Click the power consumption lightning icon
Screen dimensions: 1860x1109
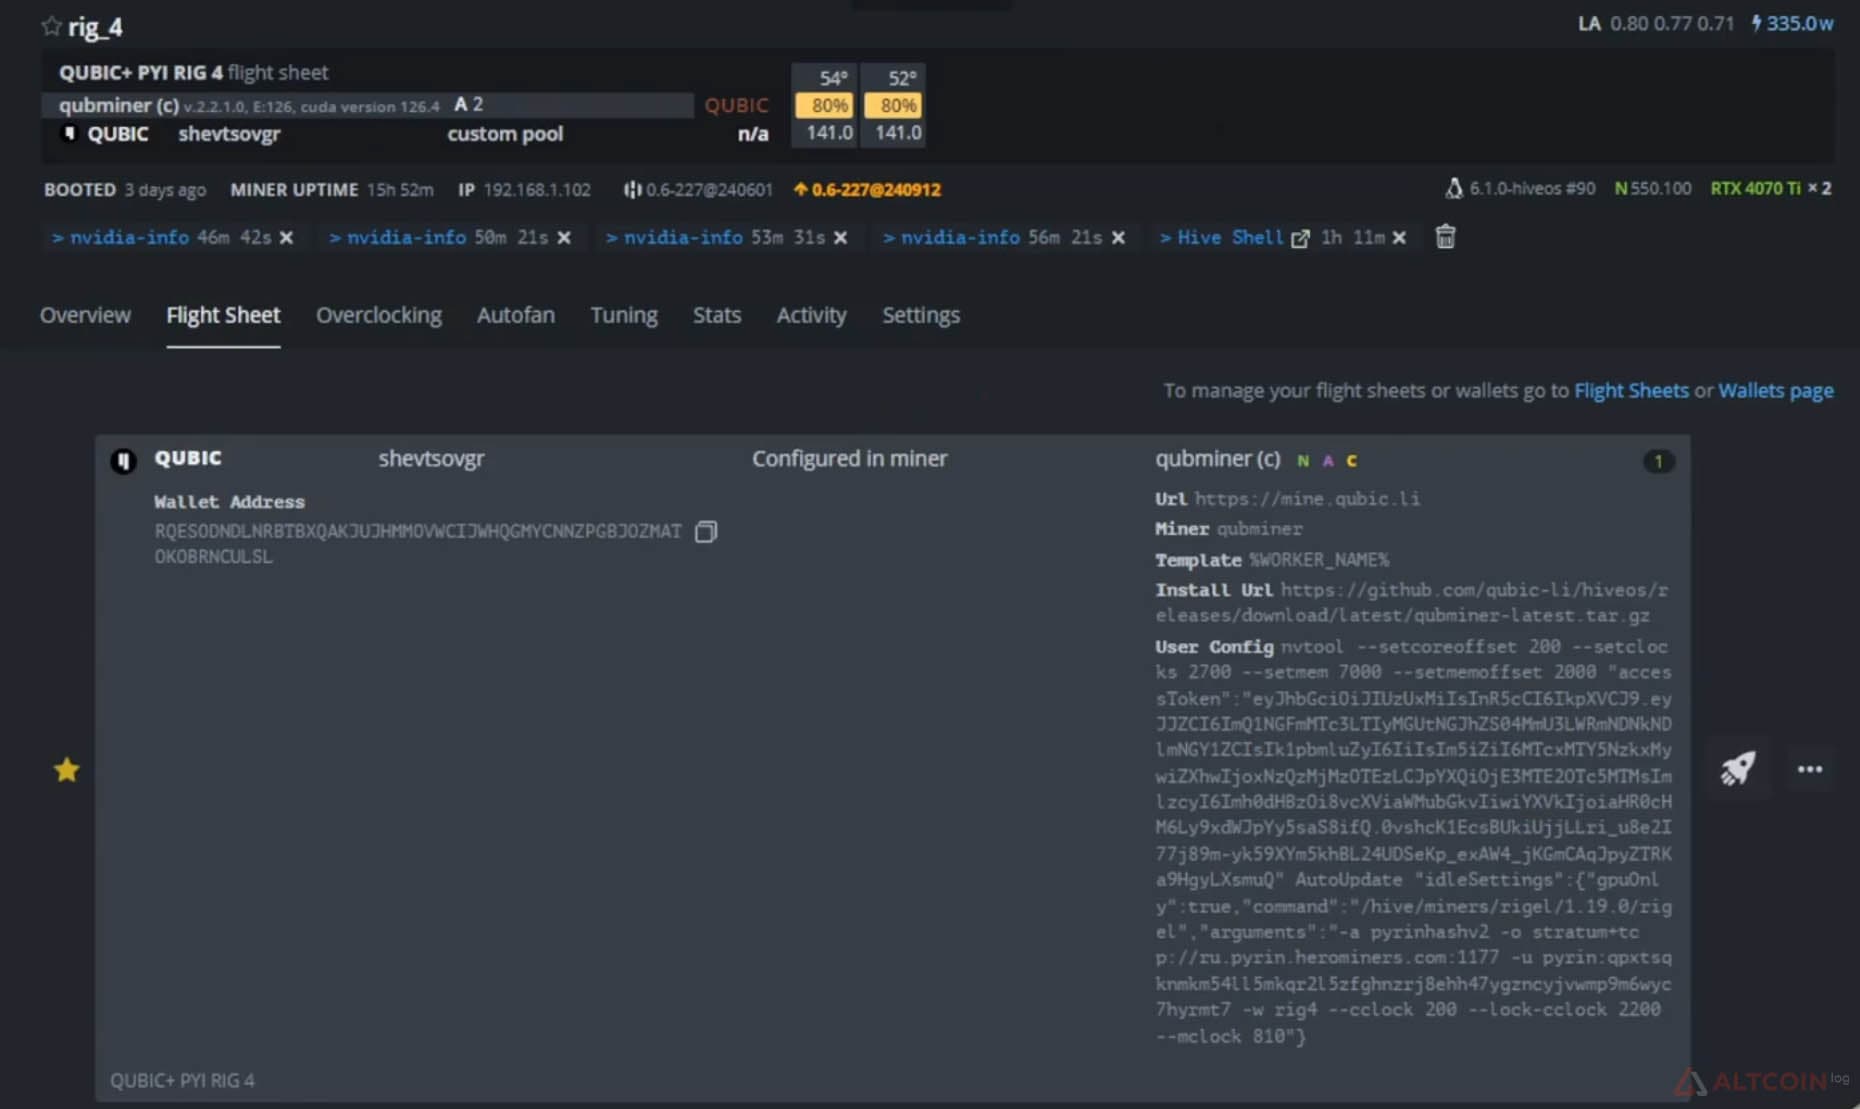click(x=1756, y=23)
